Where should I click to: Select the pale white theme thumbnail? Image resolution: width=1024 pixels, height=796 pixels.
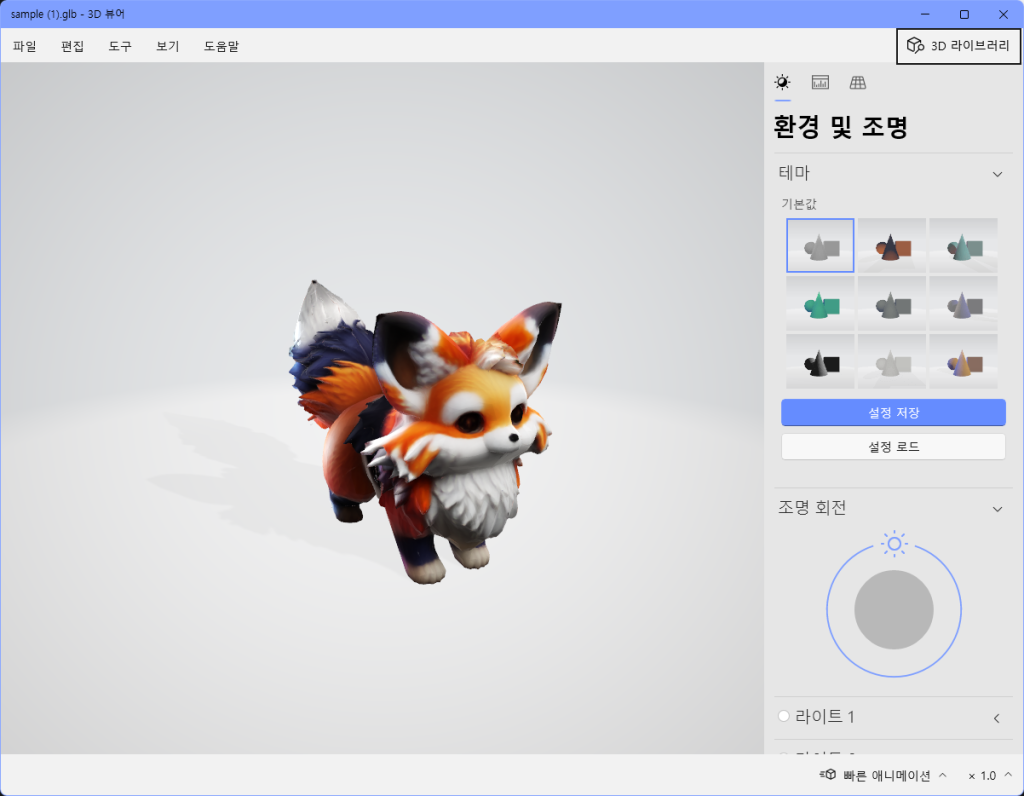[x=891, y=362]
